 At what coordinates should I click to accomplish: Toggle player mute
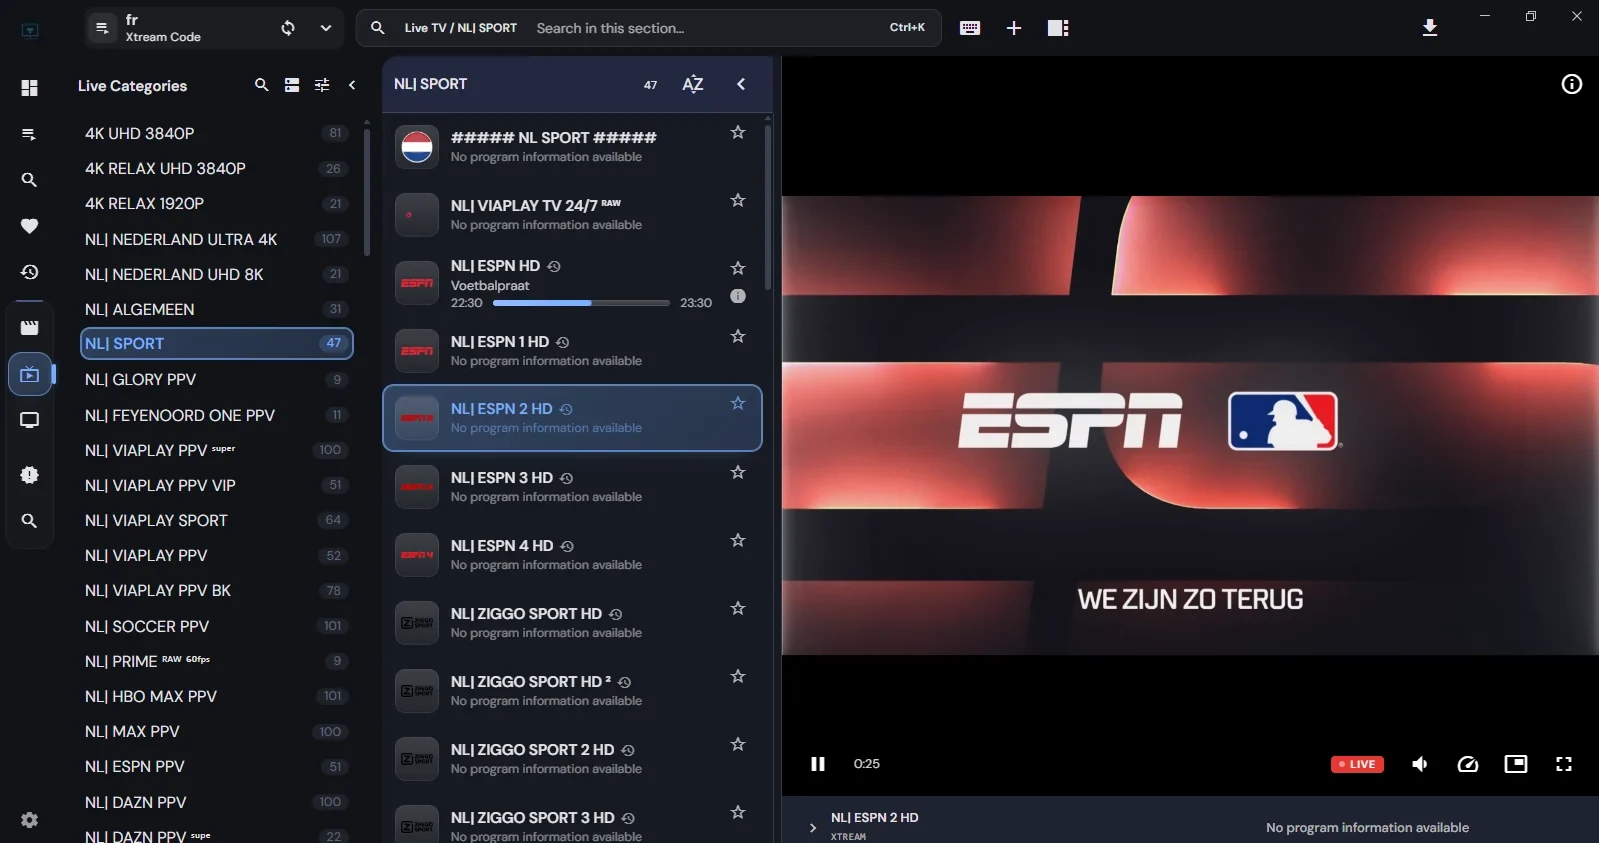click(x=1420, y=764)
